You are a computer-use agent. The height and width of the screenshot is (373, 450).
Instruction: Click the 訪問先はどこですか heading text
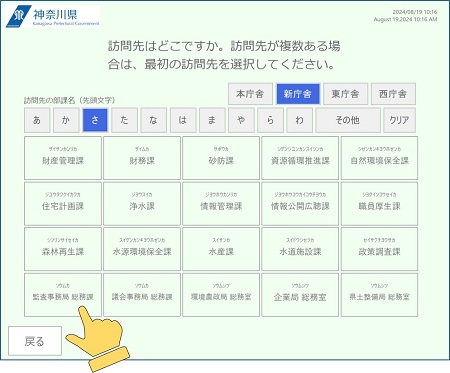point(224,55)
